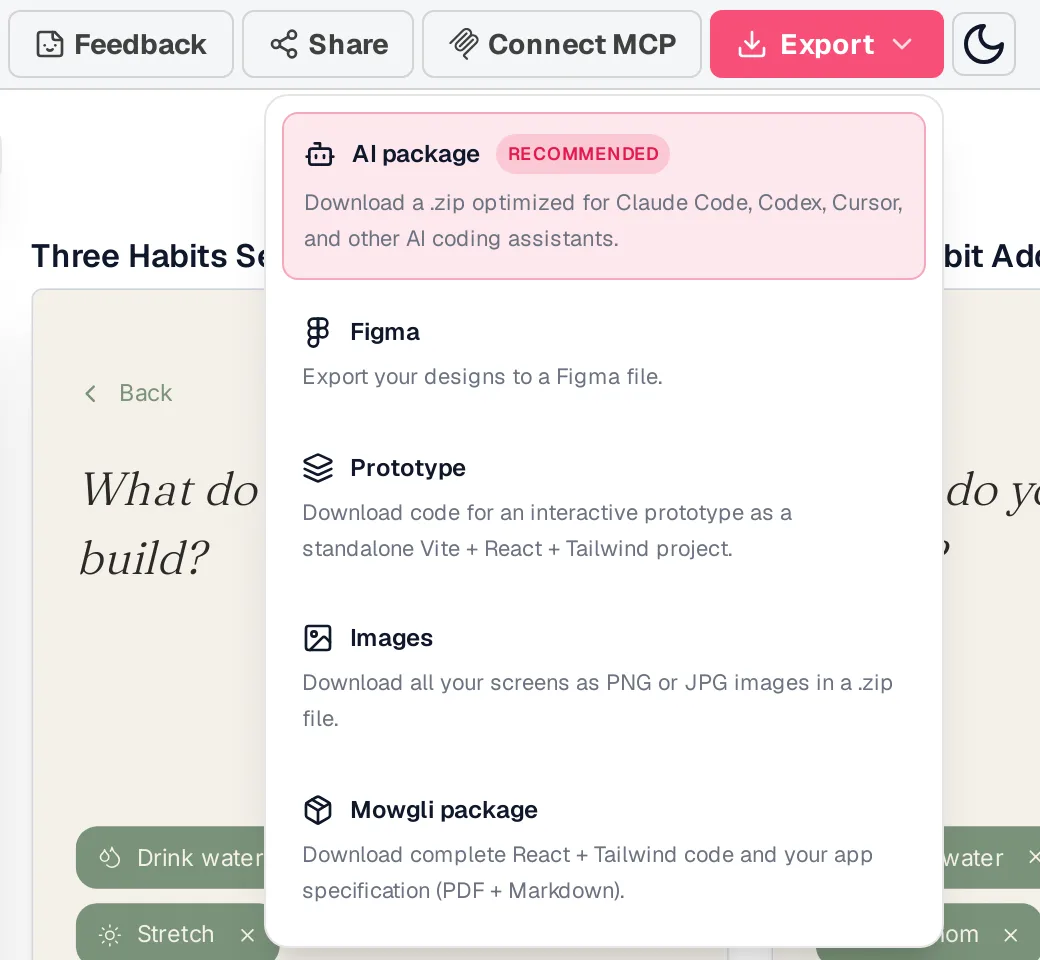This screenshot has height=960, width=1040.
Task: Click "Export your designs to a Figma file."
Action: 482,377
